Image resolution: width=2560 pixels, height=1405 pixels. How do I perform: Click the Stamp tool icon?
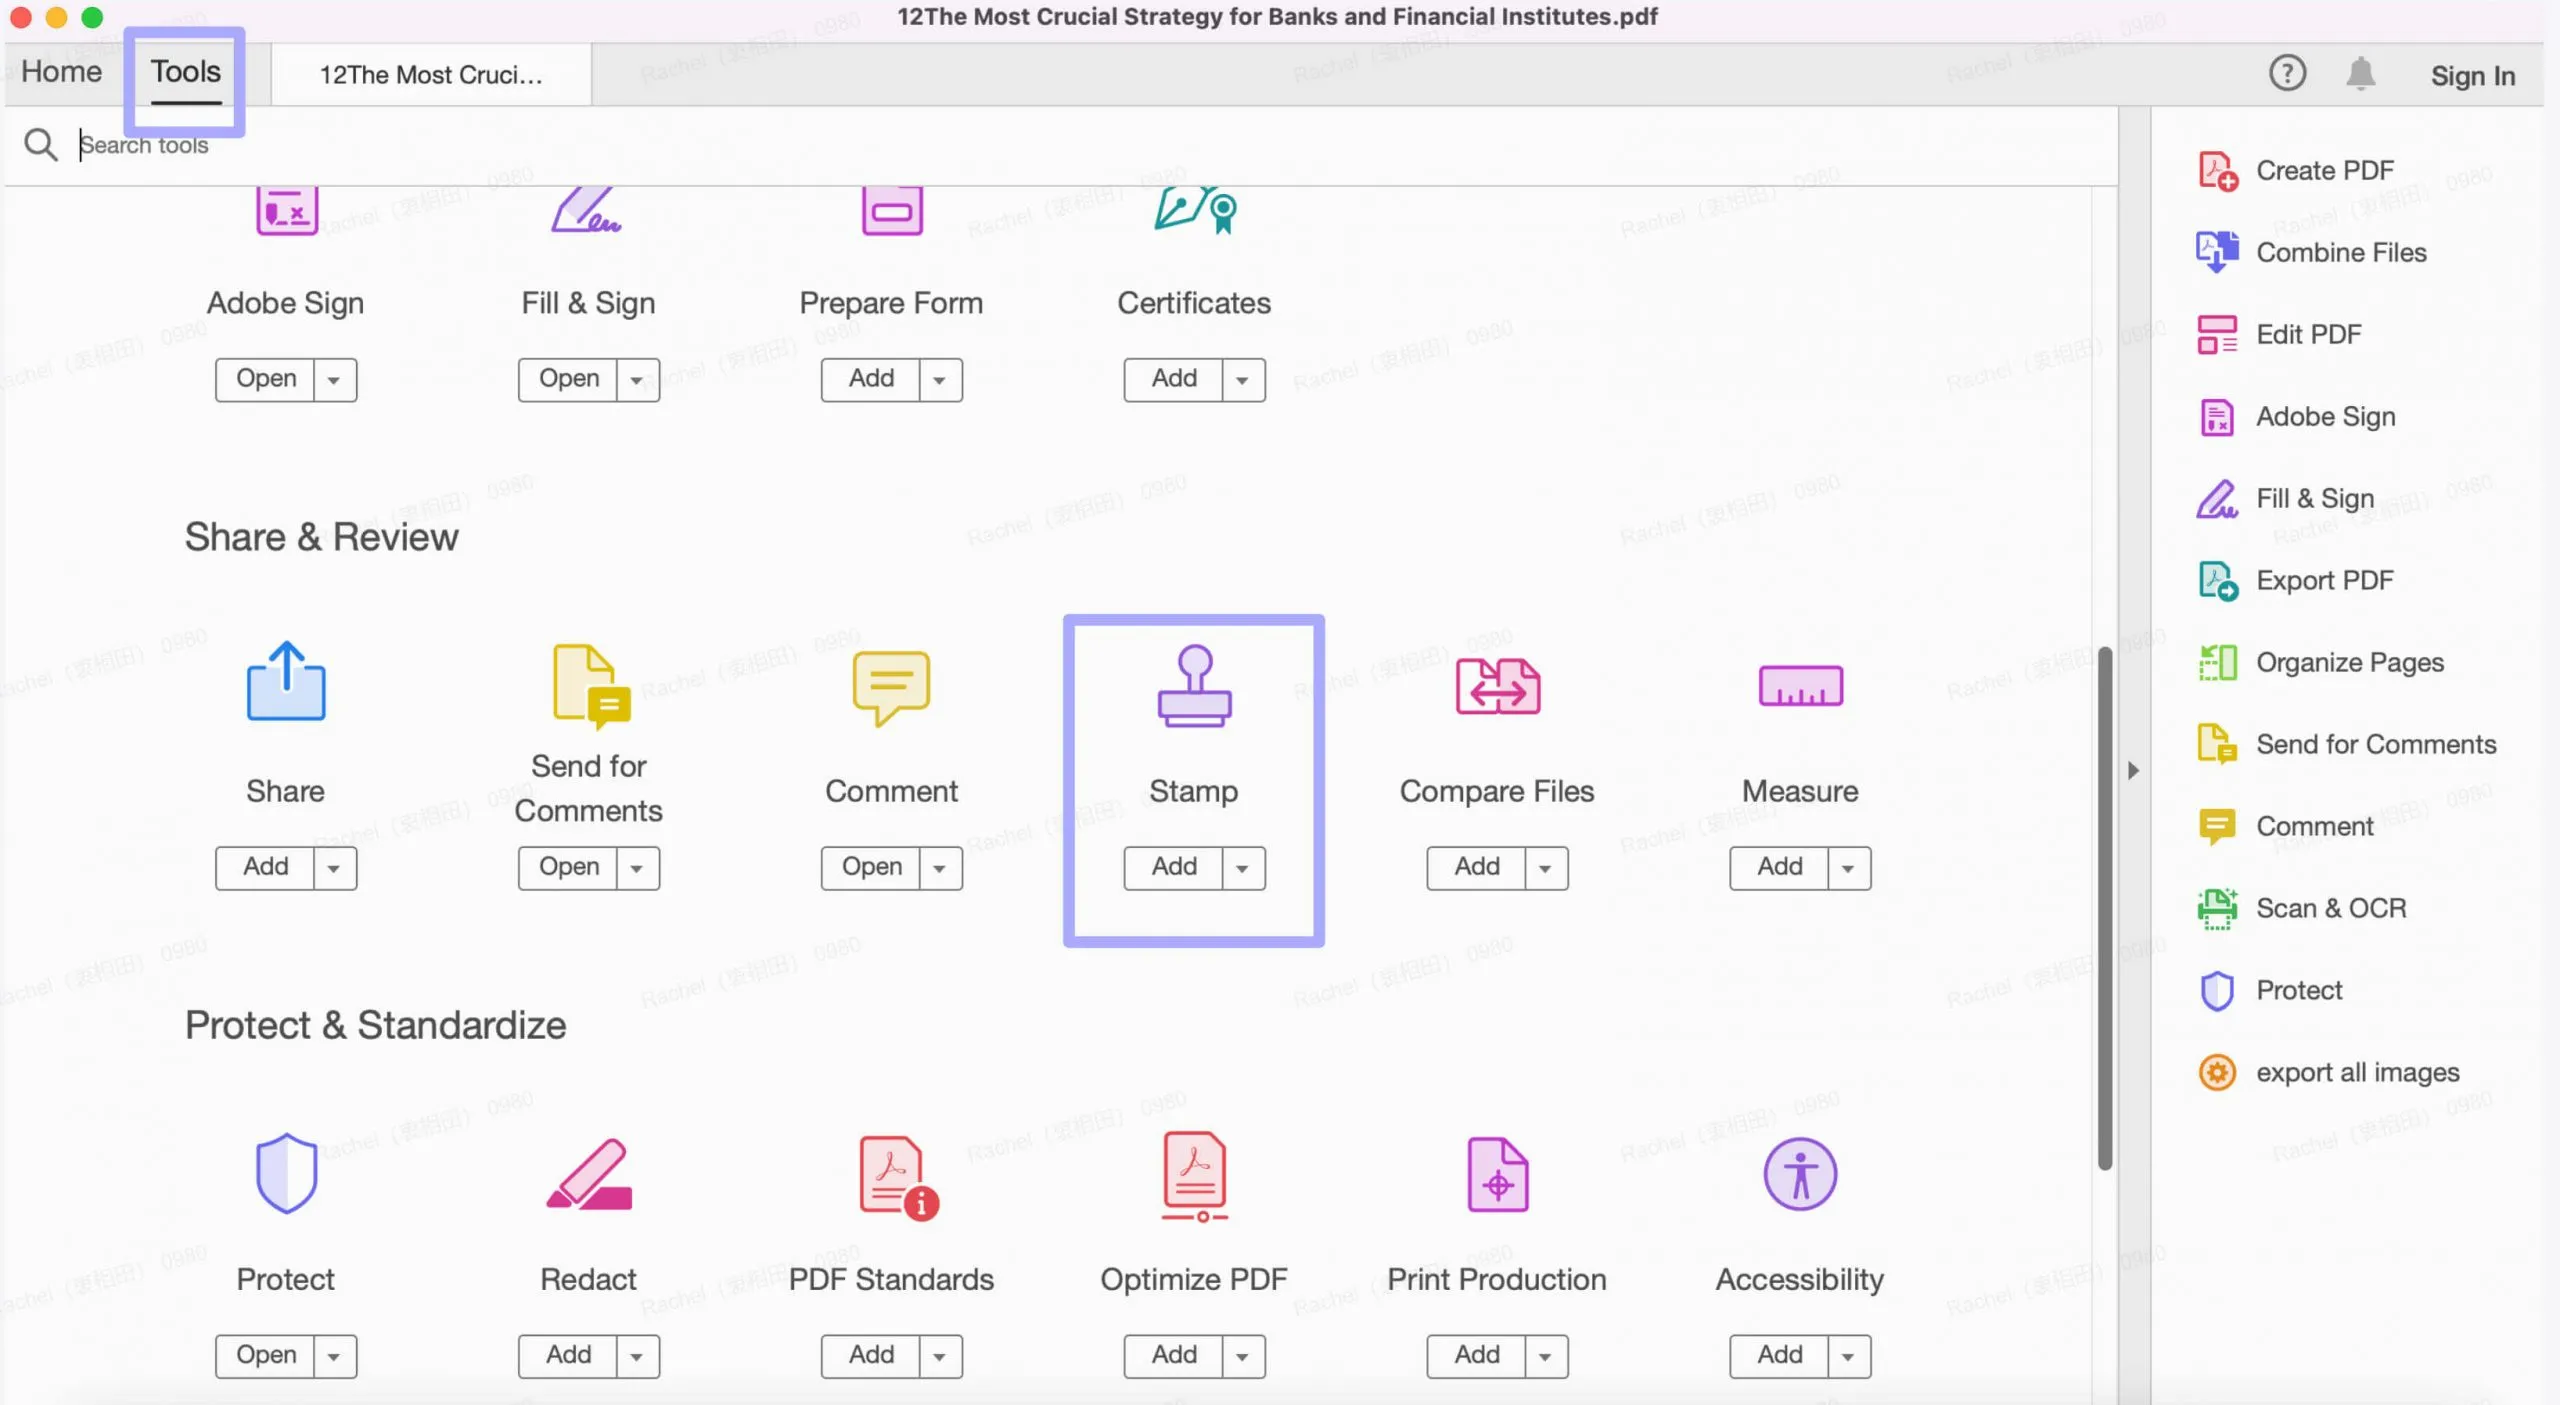click(1194, 685)
